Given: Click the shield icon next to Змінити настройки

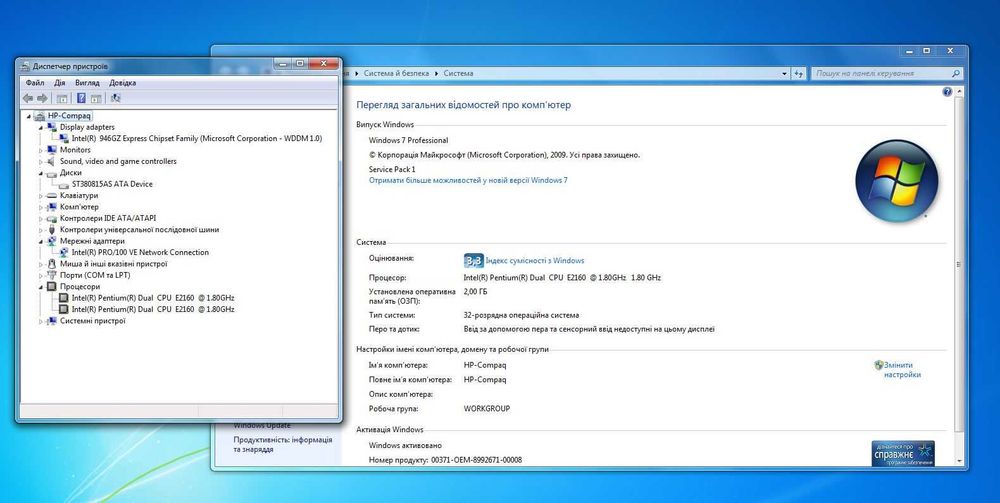Looking at the screenshot, I should coord(878,365).
